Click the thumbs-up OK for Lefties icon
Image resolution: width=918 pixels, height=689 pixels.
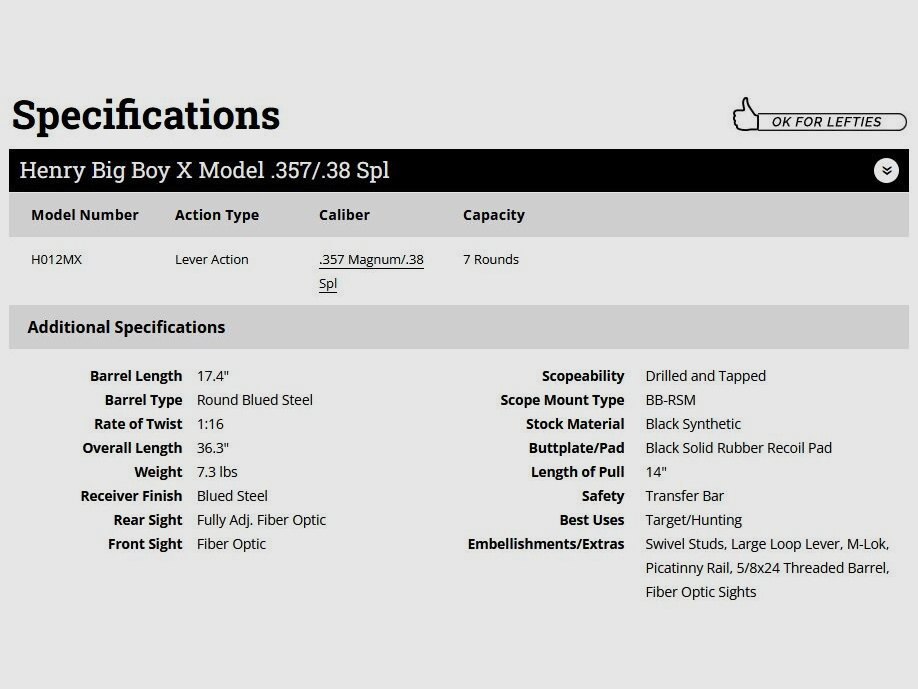point(746,115)
